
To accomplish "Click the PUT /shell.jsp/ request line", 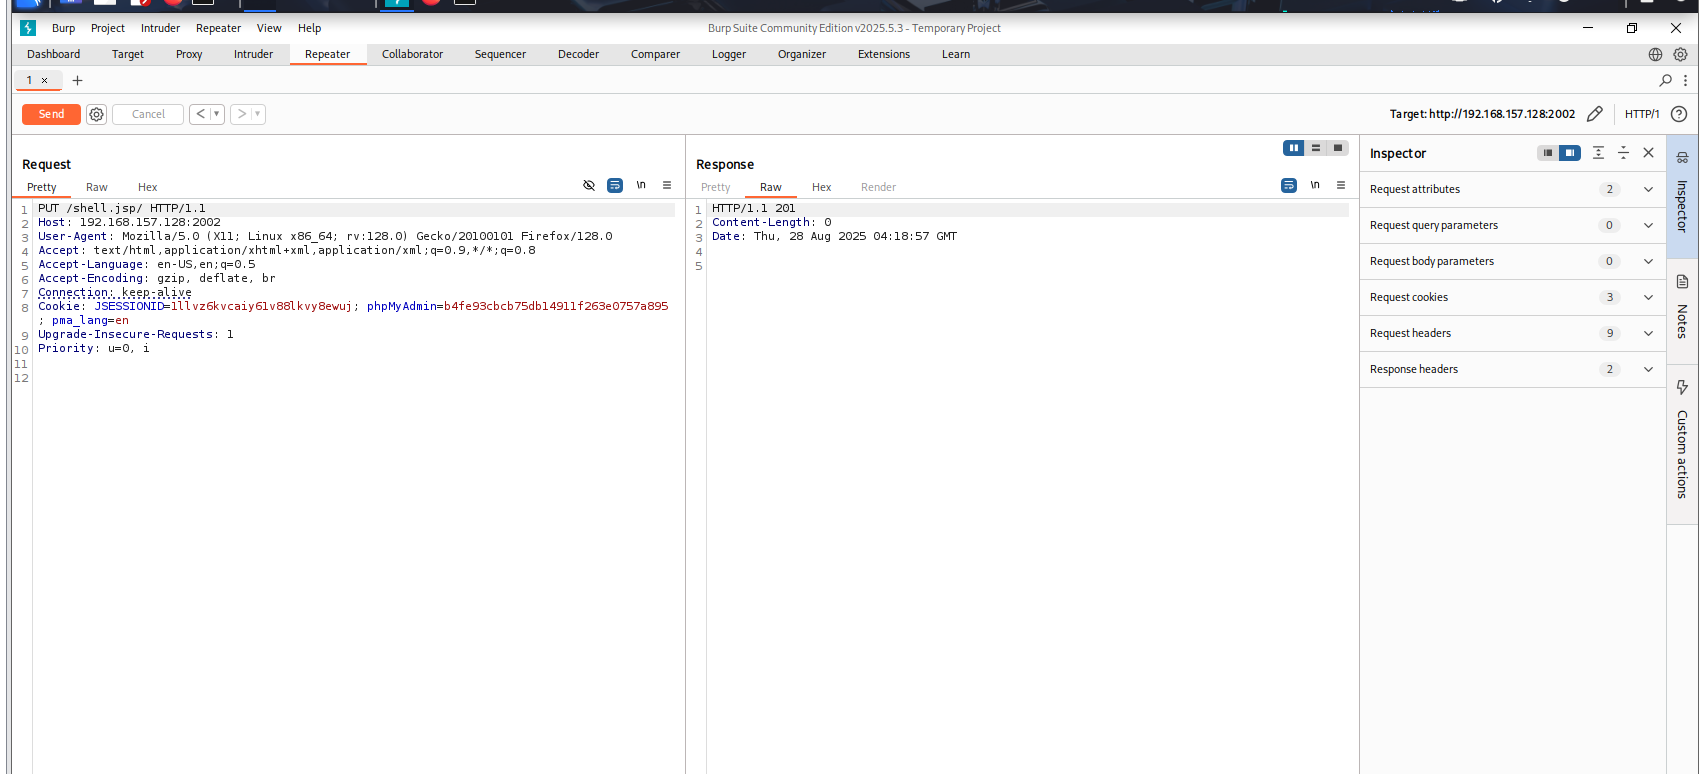I will coord(122,208).
